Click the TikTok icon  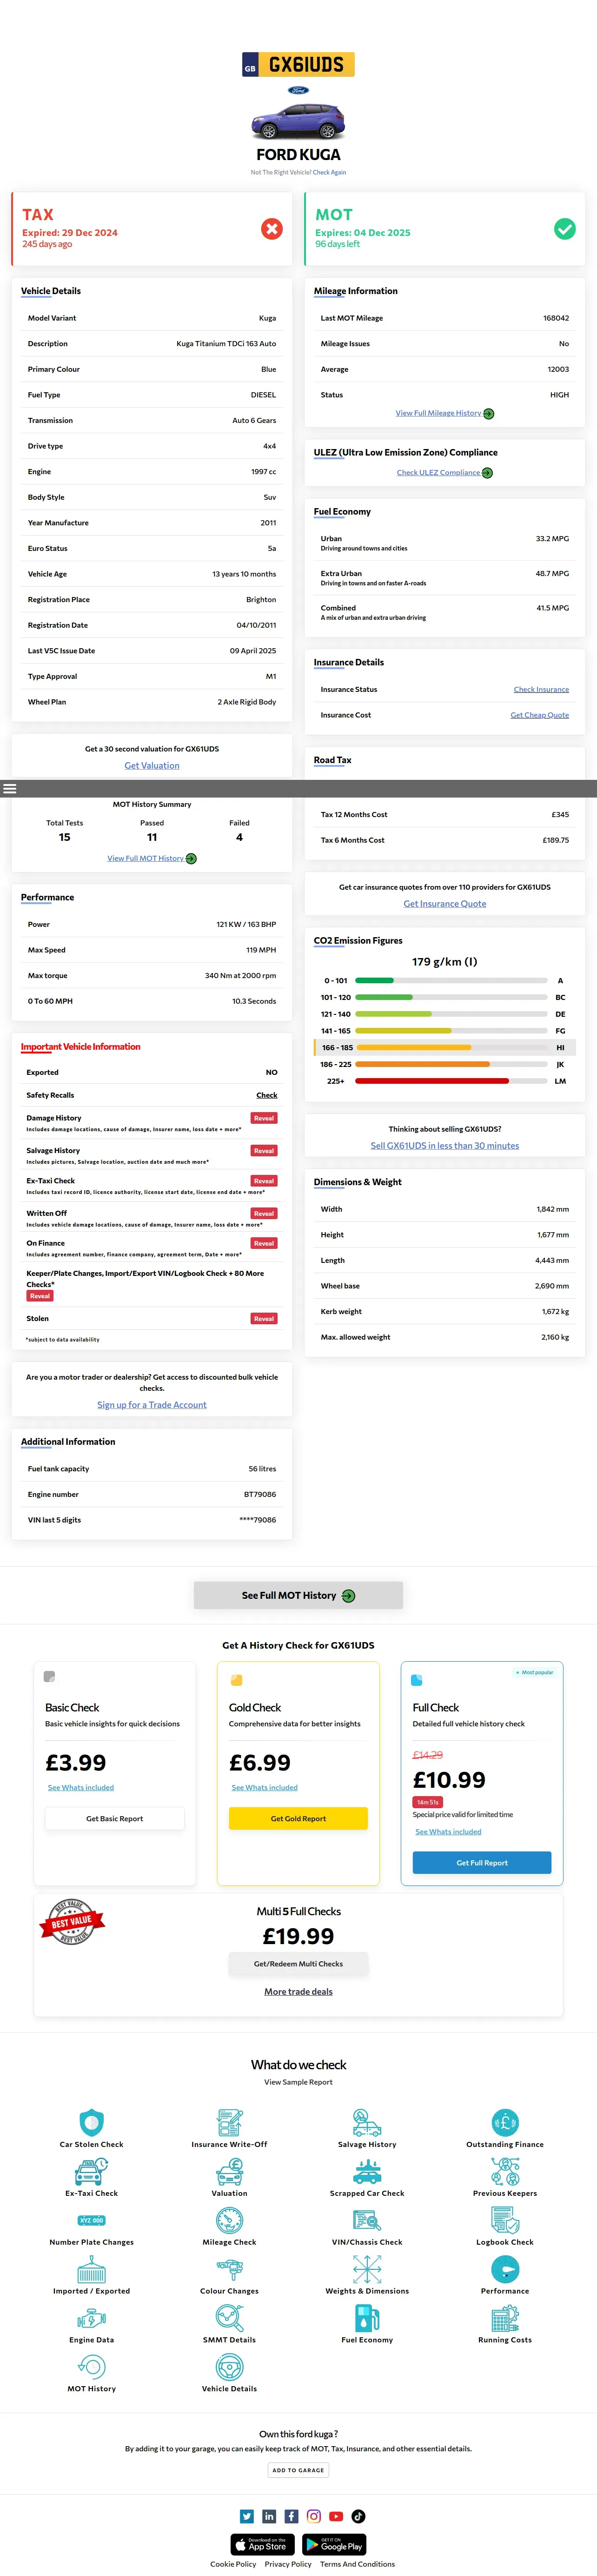[358, 2516]
